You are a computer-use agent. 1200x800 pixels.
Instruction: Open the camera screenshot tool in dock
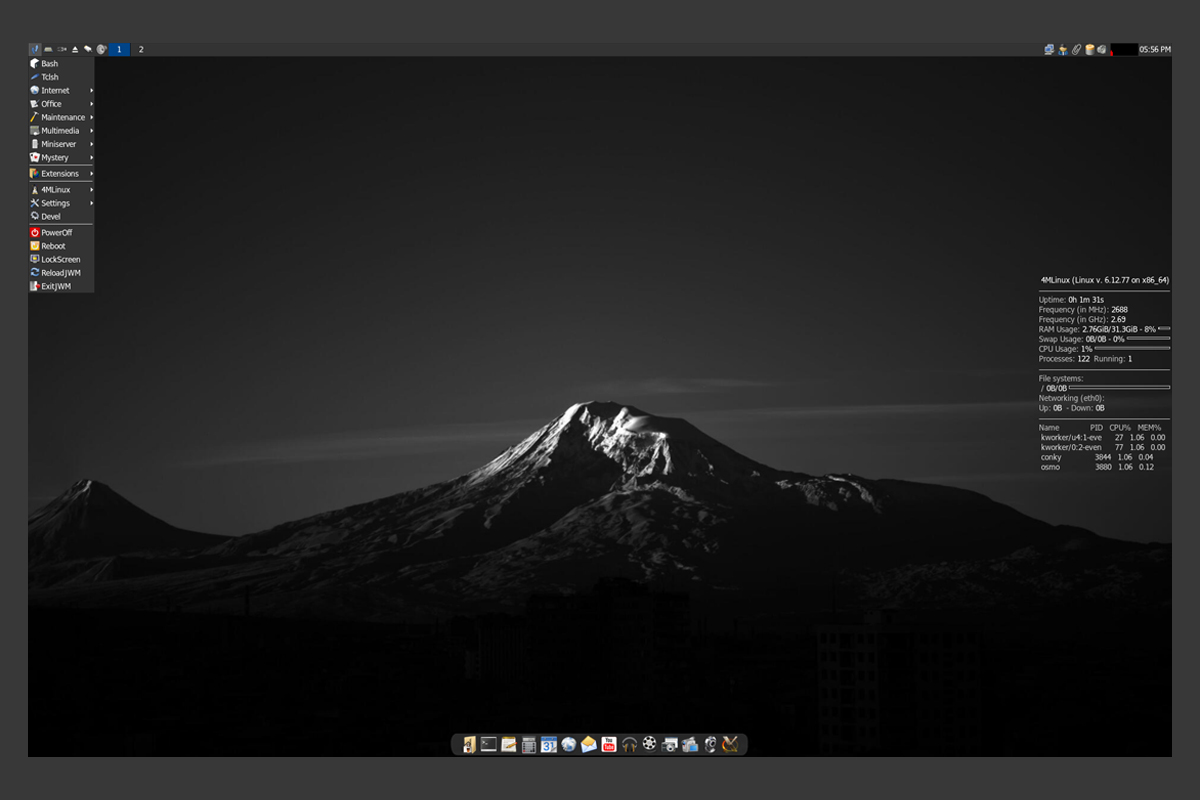click(x=670, y=744)
